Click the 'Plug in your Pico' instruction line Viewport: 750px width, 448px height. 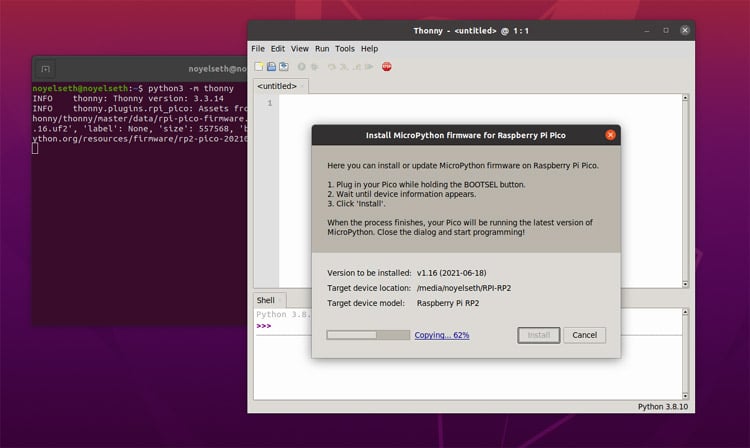pos(426,185)
